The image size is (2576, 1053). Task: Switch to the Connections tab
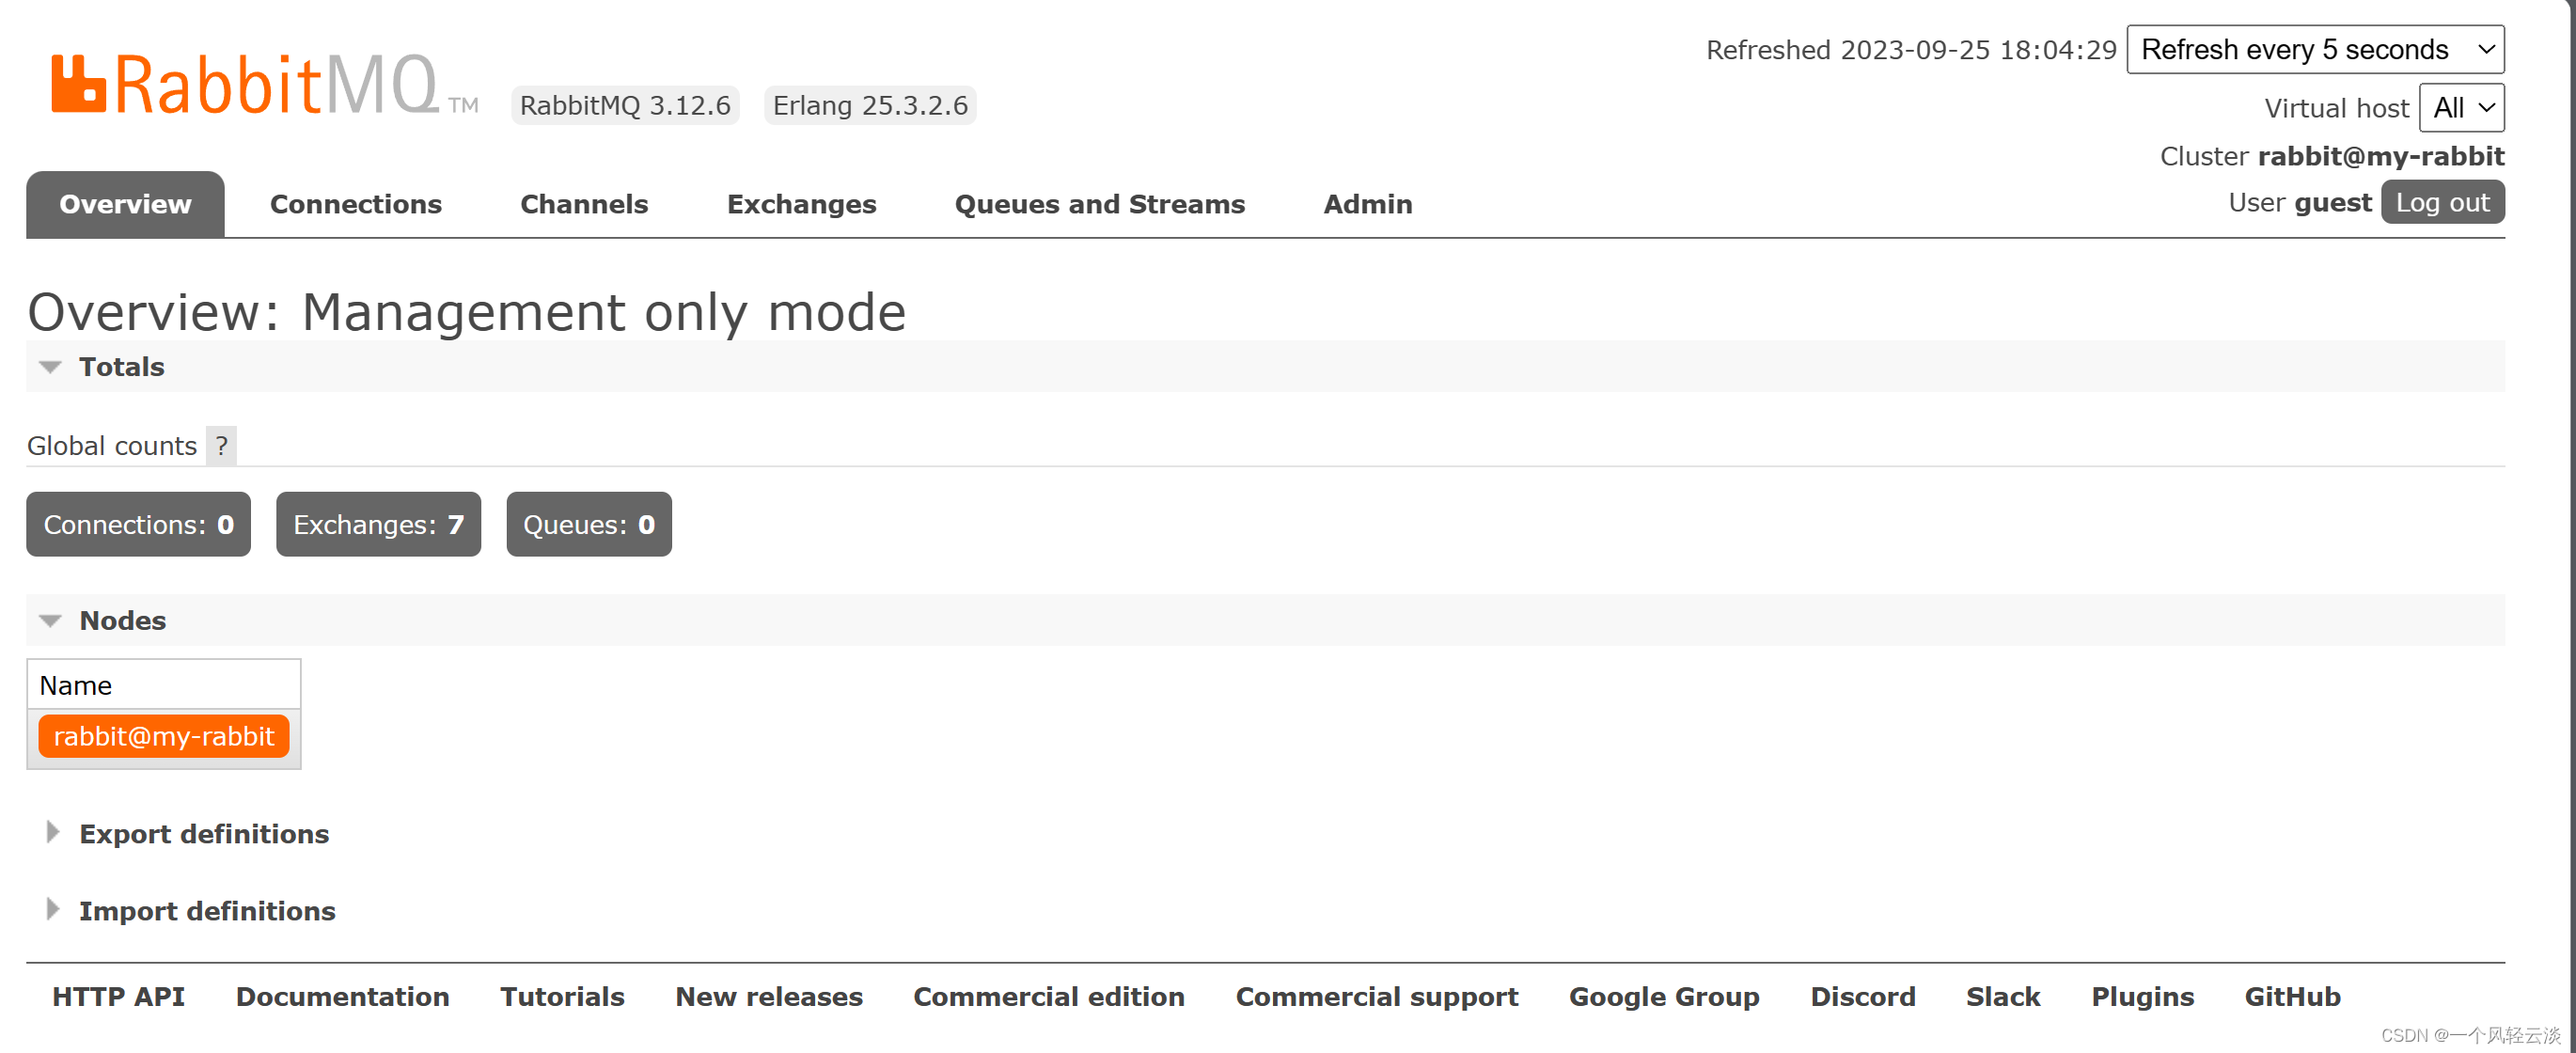coord(355,204)
